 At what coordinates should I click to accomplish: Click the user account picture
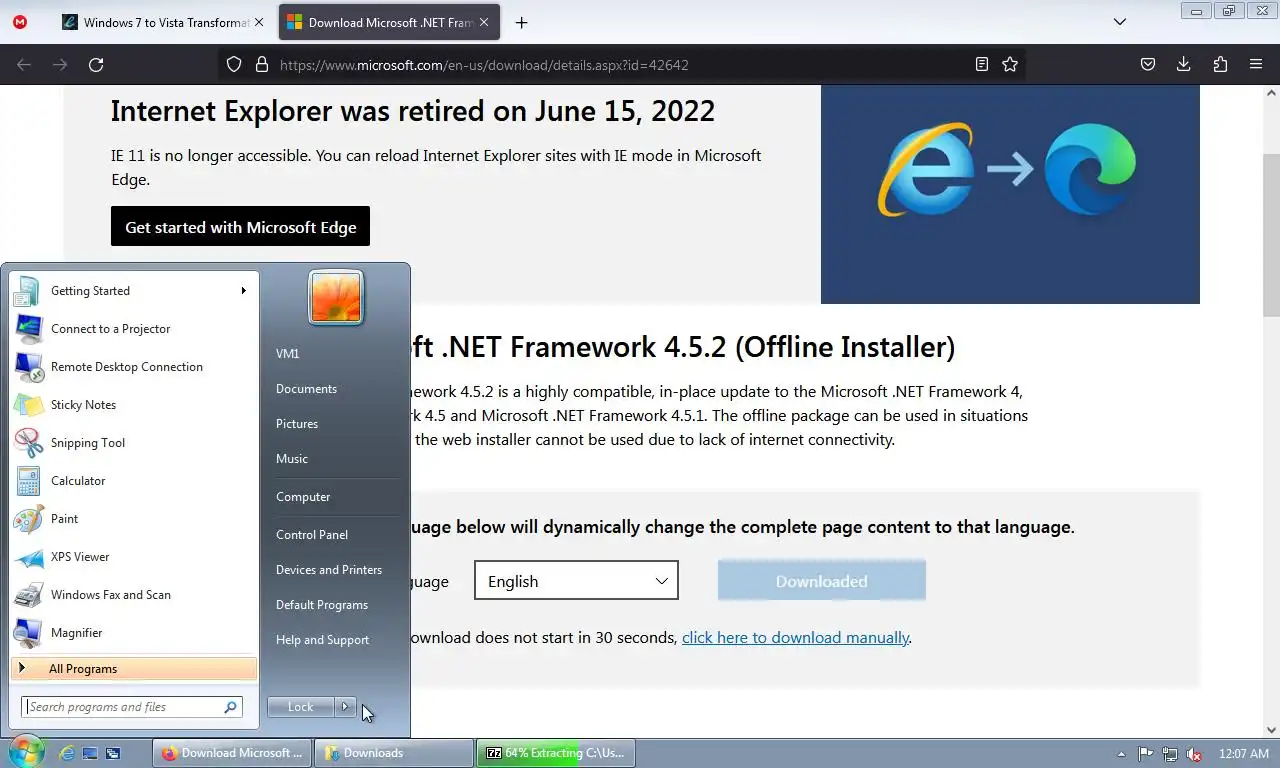pyautogui.click(x=336, y=298)
